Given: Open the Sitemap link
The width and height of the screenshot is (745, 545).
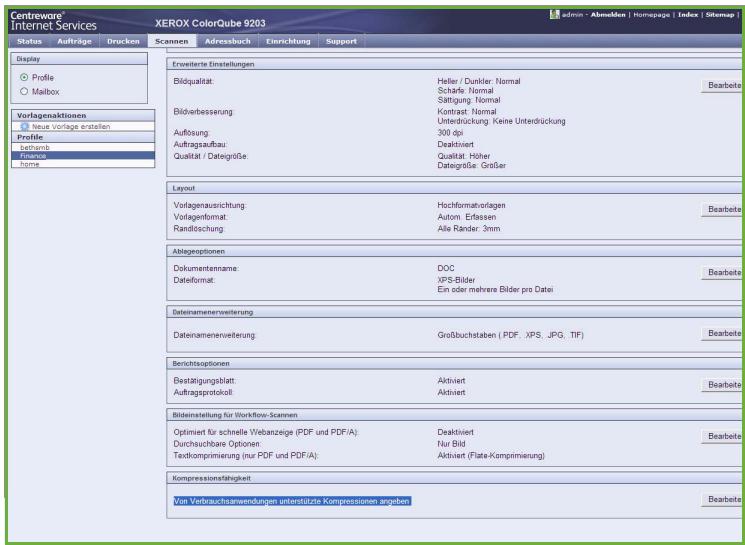Looking at the screenshot, I should click(x=720, y=15).
